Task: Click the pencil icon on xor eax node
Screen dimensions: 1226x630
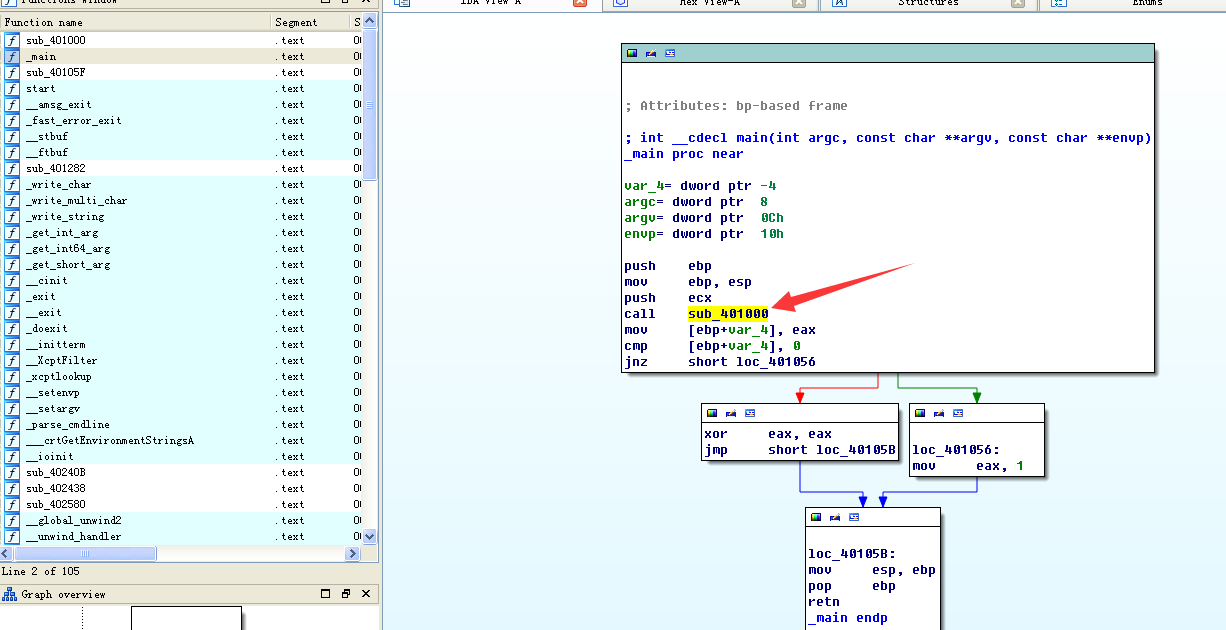Action: pyautogui.click(x=731, y=413)
